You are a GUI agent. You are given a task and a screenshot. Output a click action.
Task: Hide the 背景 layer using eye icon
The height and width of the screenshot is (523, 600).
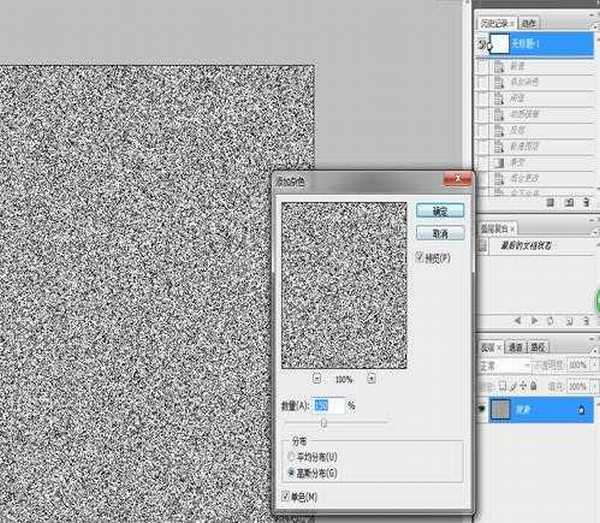[x=483, y=409]
